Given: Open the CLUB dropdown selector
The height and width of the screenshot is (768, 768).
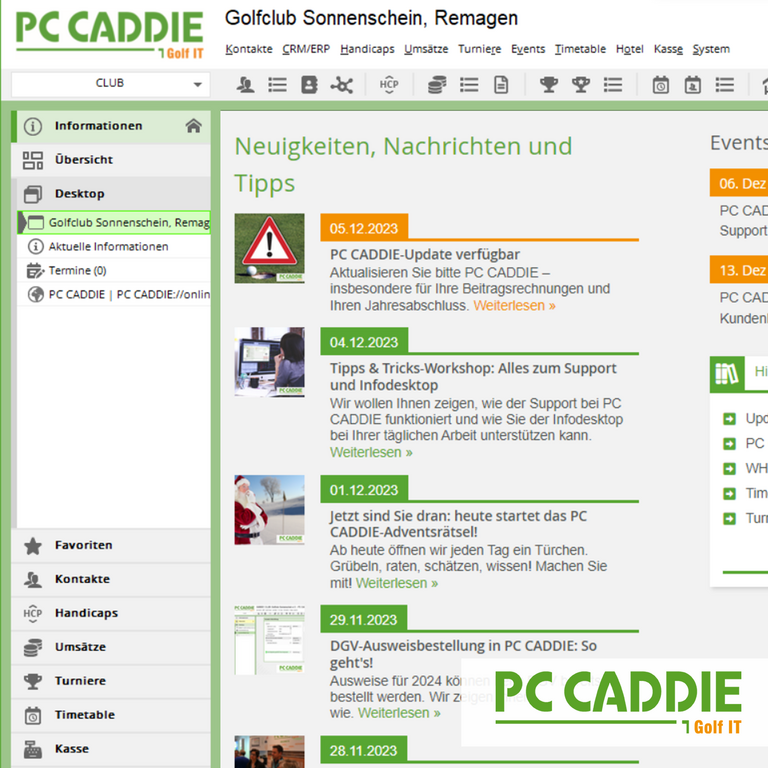Looking at the screenshot, I should point(111,84).
